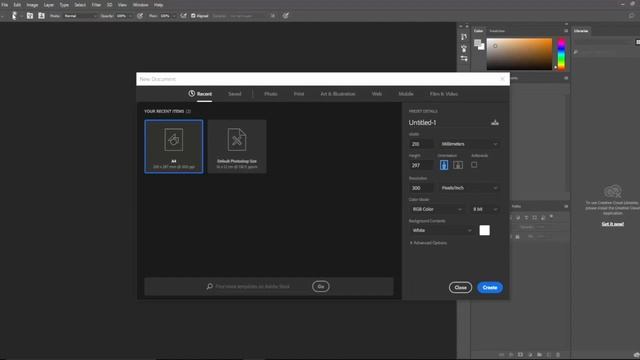Toggle the brush settings panel icon
640x360 pixels.
point(41,16)
